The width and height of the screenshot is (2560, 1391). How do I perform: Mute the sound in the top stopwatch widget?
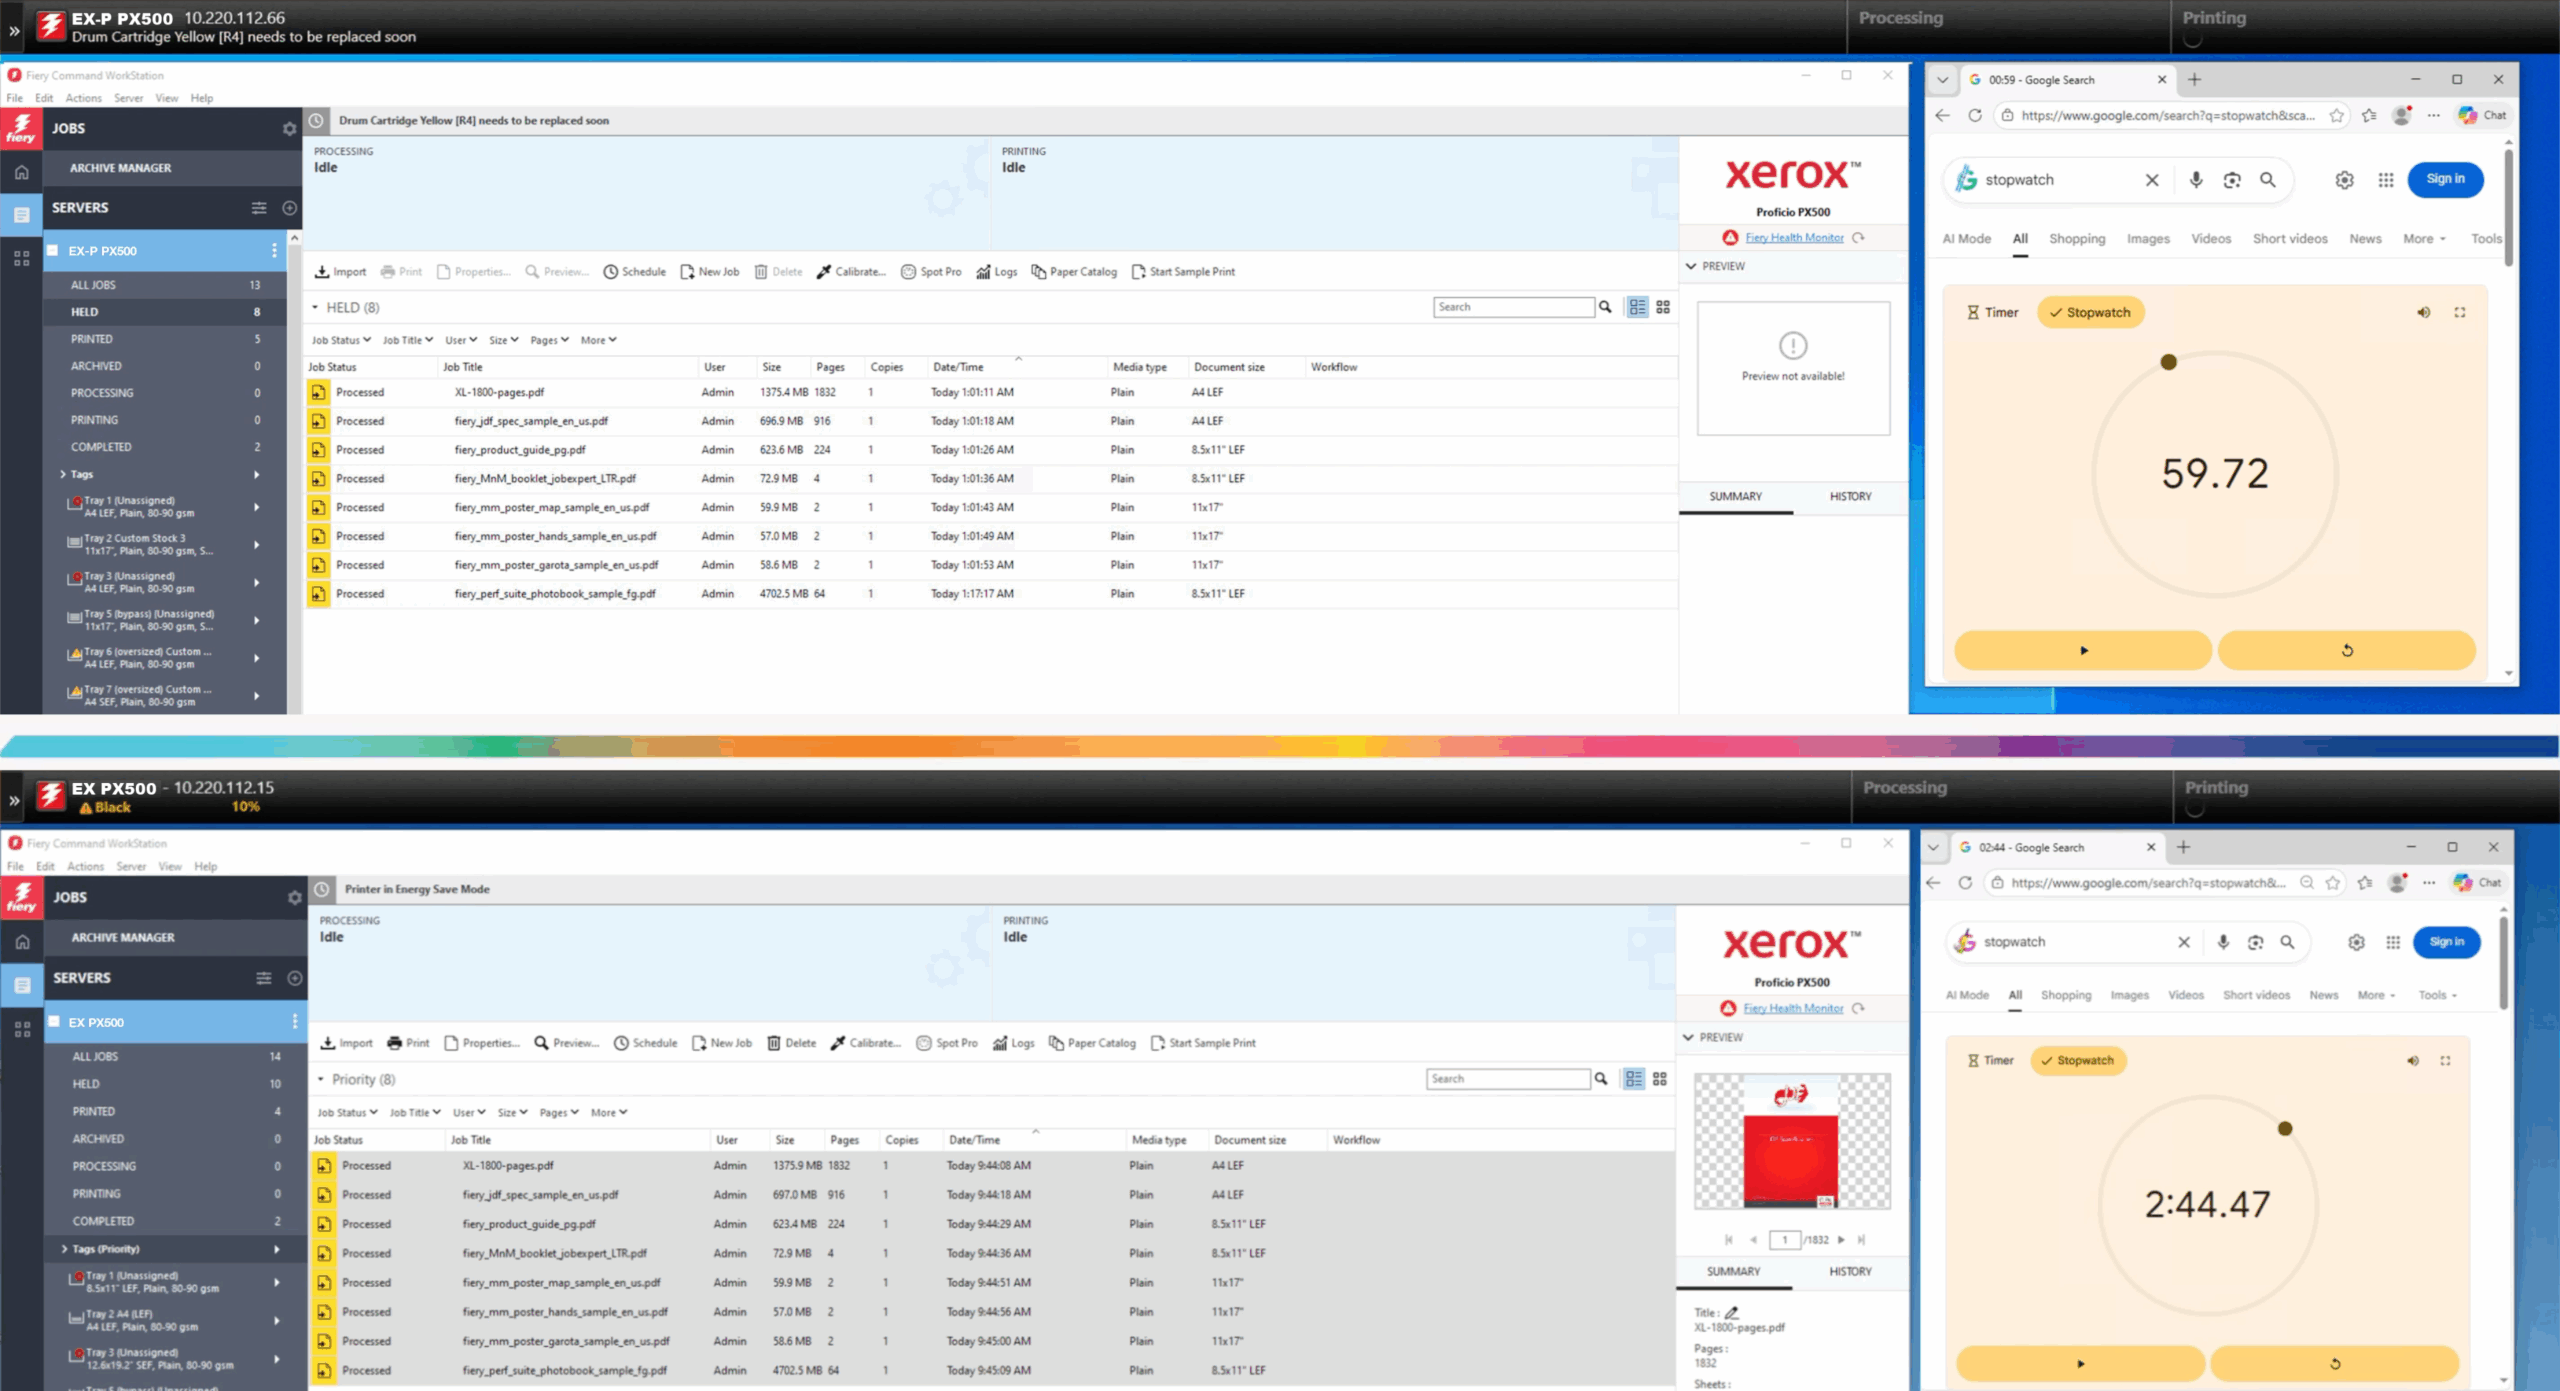[x=2424, y=313]
